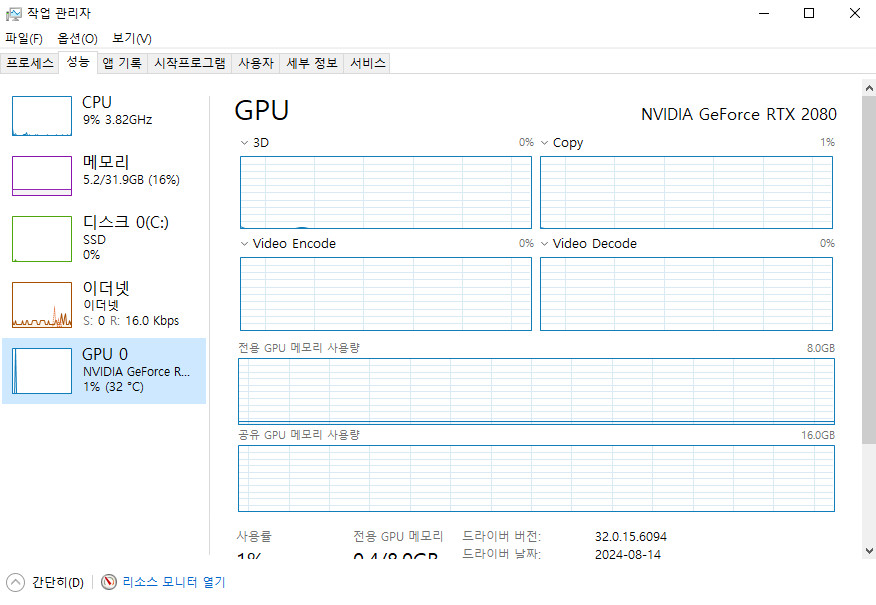Click the 전용 GPU 메모리 사용량 graph

[x=536, y=391]
